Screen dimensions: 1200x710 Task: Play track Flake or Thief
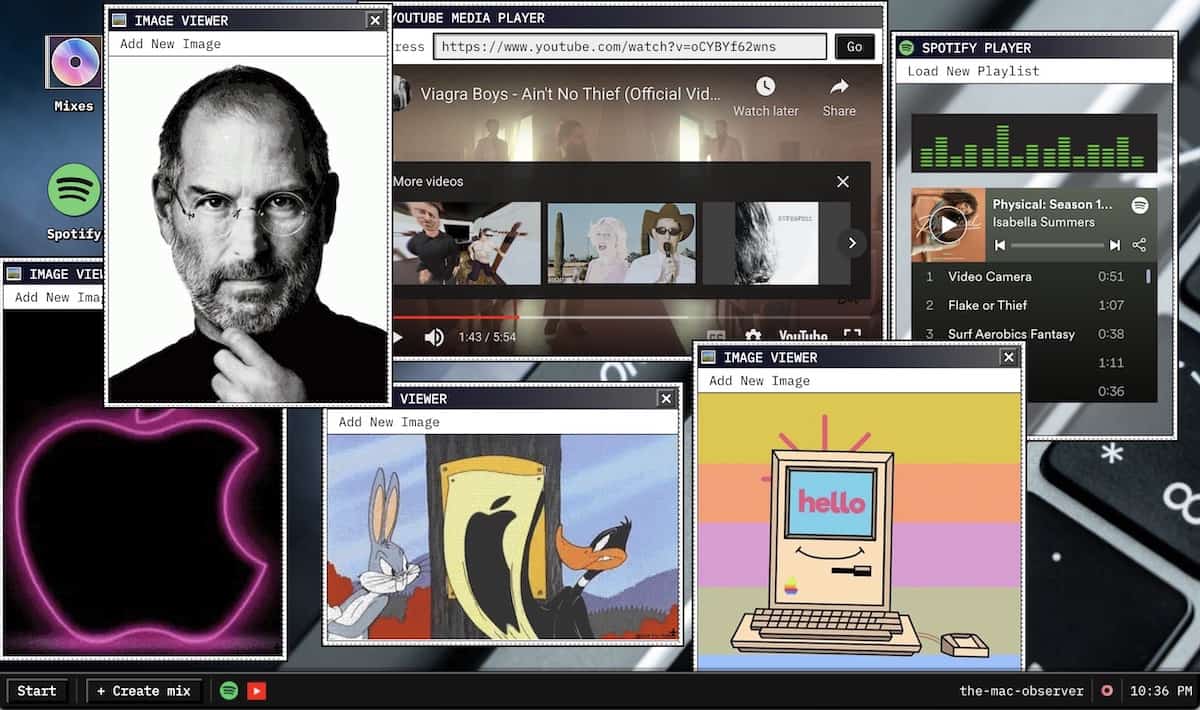point(987,305)
